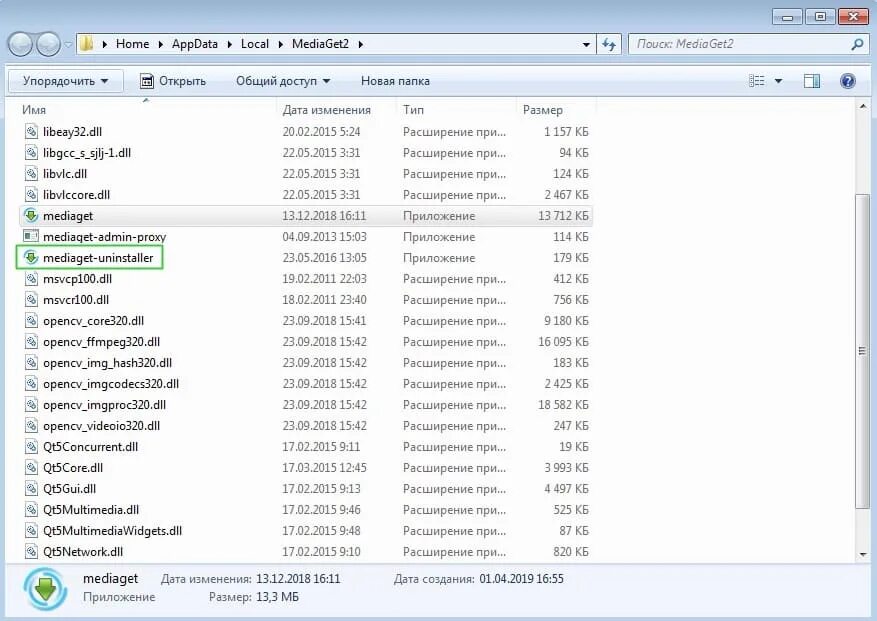This screenshot has height=621, width=877.
Task: Click the folder icon in address bar
Action: tap(87, 44)
